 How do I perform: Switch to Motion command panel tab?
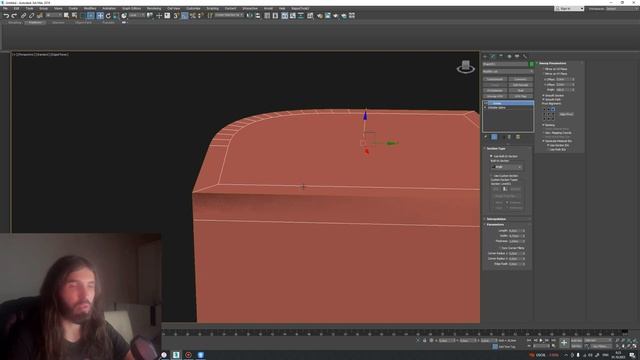click(509, 56)
